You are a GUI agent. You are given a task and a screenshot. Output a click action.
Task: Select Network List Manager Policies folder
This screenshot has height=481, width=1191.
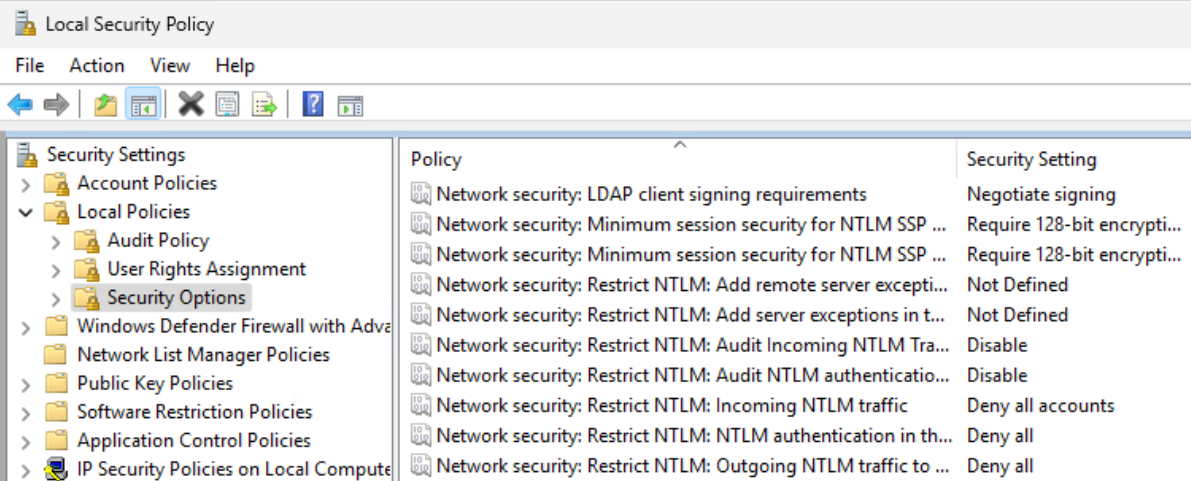click(x=203, y=355)
